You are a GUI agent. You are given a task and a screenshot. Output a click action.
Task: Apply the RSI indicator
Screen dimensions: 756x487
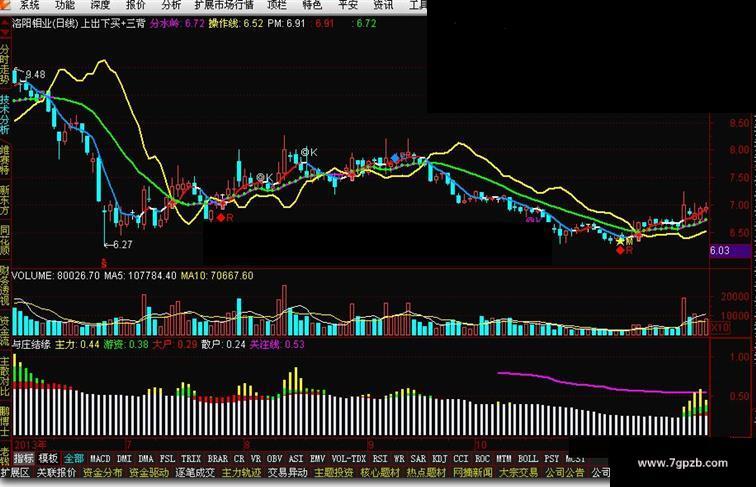pyautogui.click(x=380, y=458)
